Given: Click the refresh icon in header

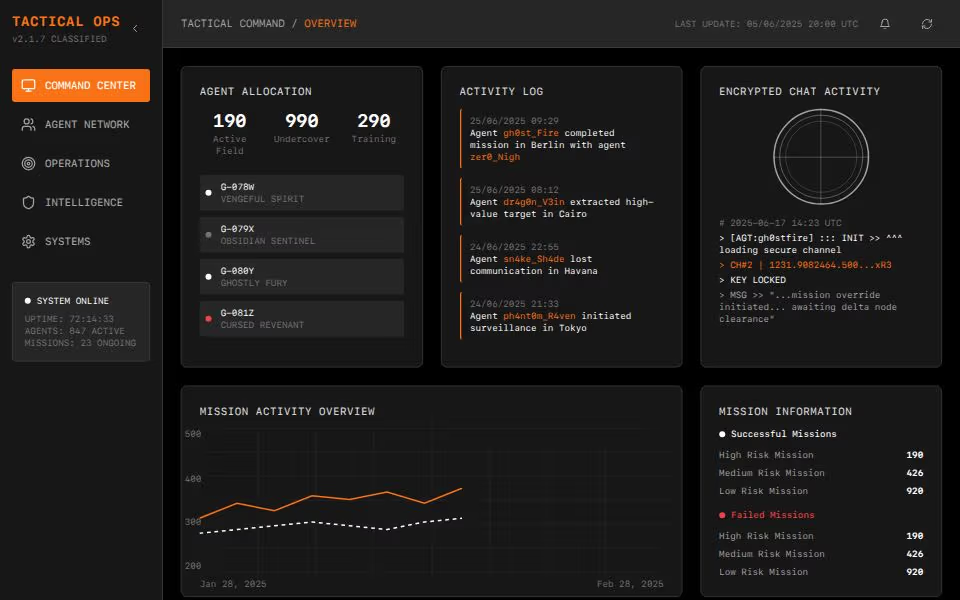Looking at the screenshot, I should click(x=927, y=24).
